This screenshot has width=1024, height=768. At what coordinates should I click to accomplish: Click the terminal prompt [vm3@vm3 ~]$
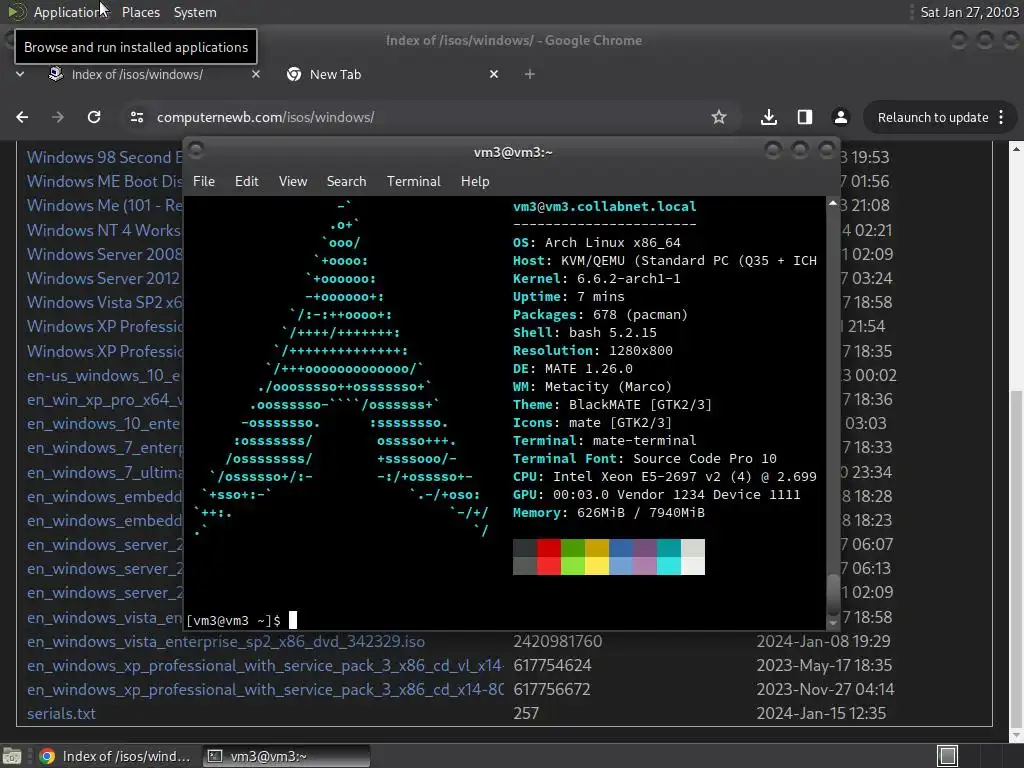click(233, 620)
